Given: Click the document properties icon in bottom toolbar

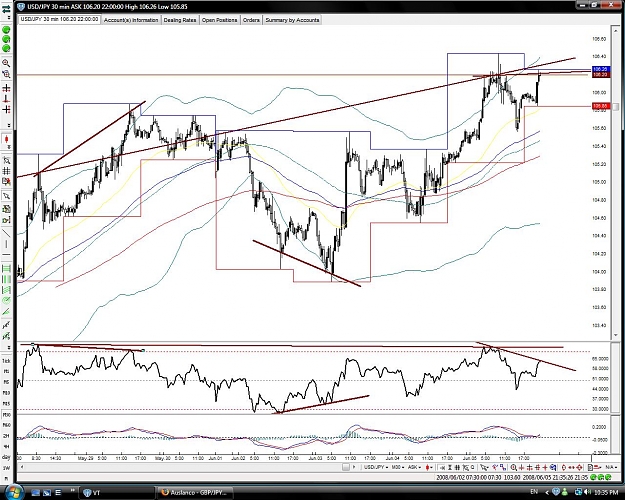Looking at the screenshot, I should coord(590,467).
